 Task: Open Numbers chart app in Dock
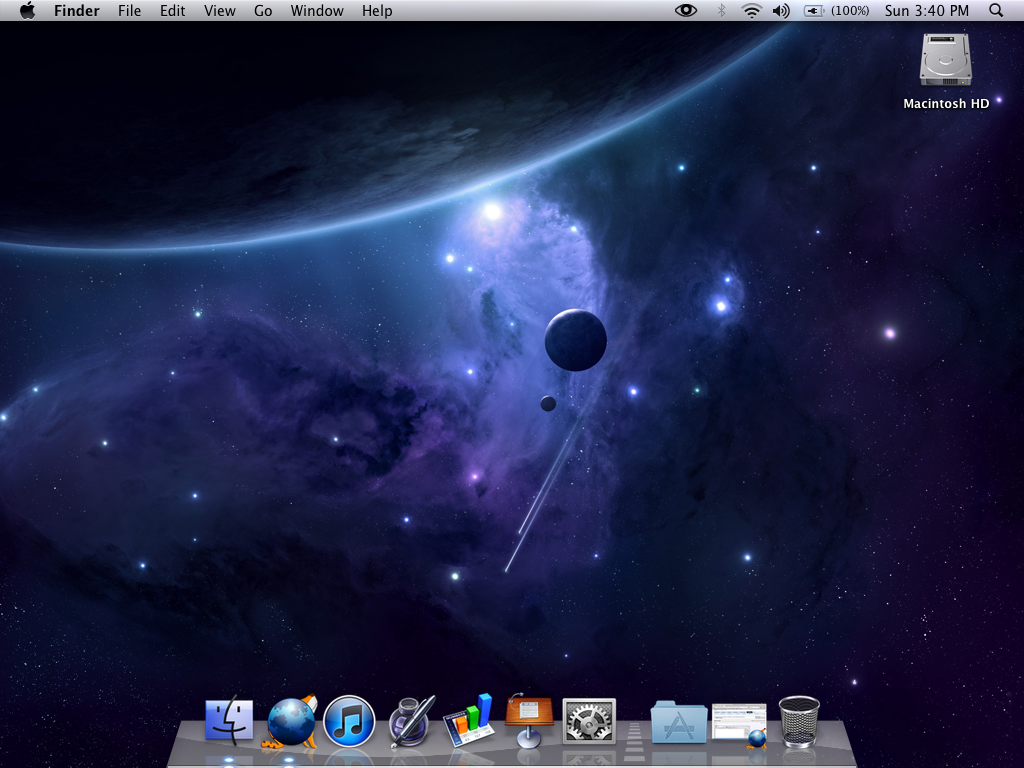pos(468,720)
